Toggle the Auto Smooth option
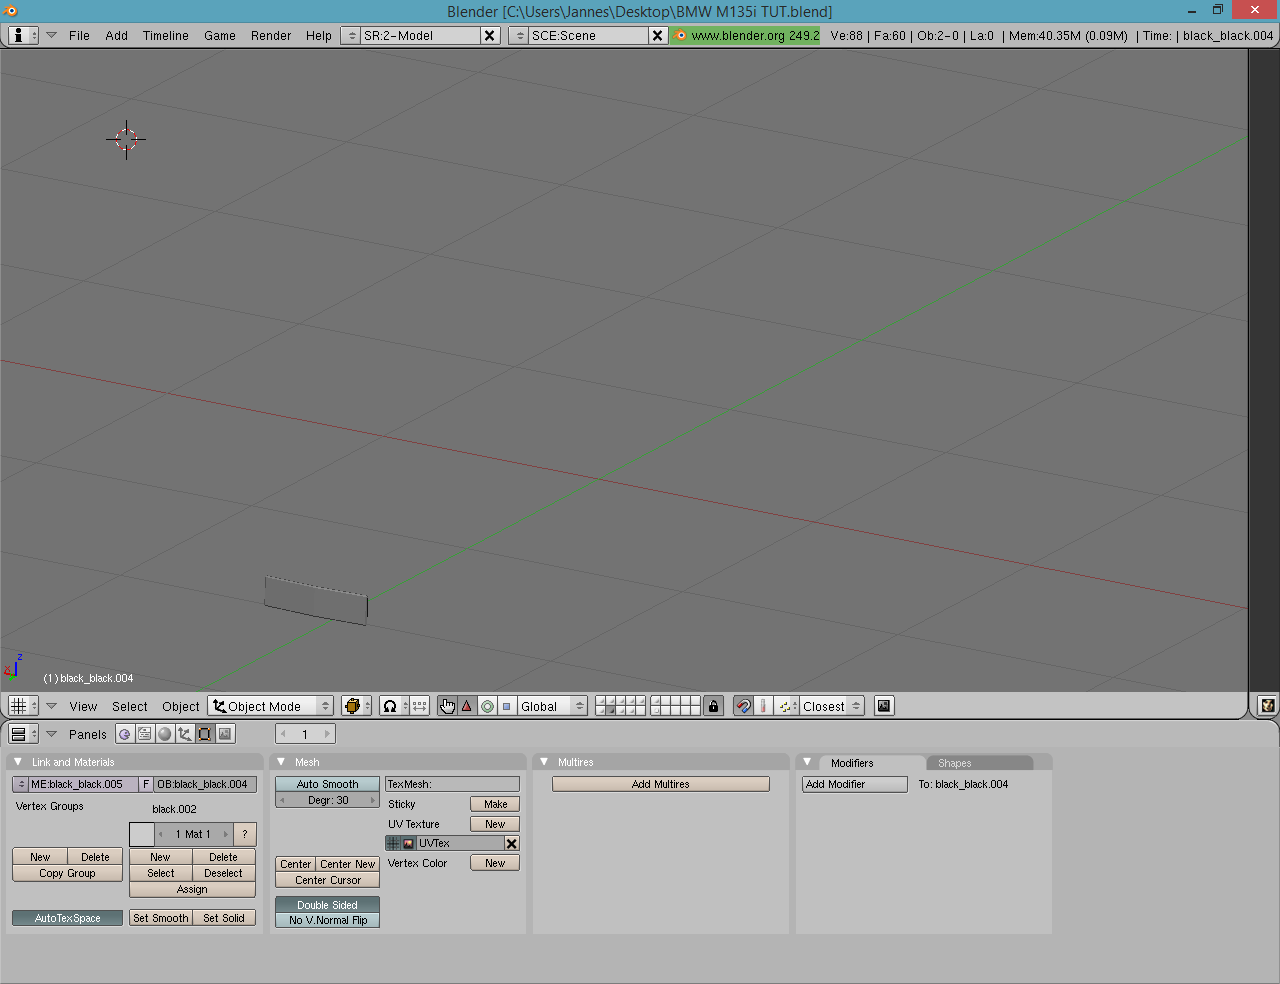The width and height of the screenshot is (1280, 984). [327, 784]
